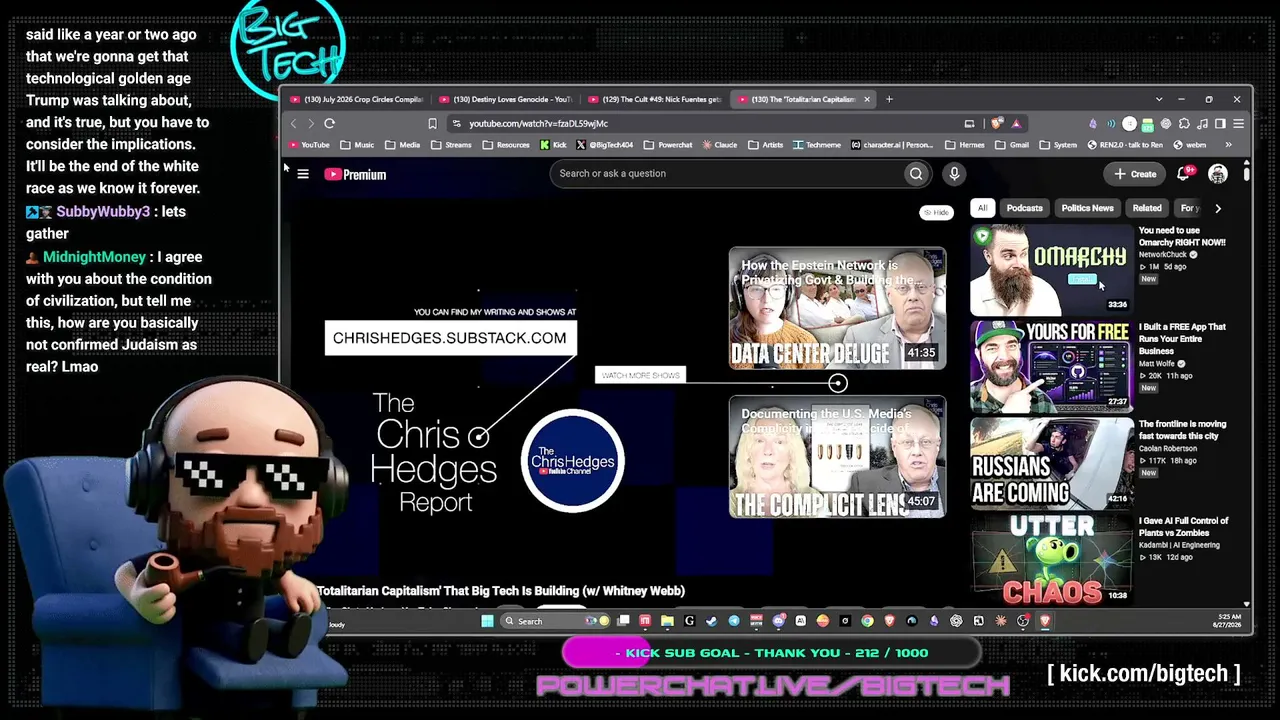Click the Create button on YouTube
The height and width of the screenshot is (720, 1280).
pos(1135,174)
